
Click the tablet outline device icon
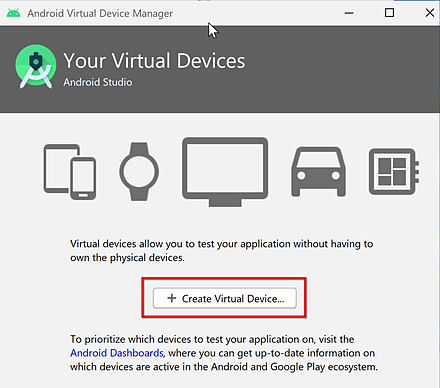pos(57,168)
